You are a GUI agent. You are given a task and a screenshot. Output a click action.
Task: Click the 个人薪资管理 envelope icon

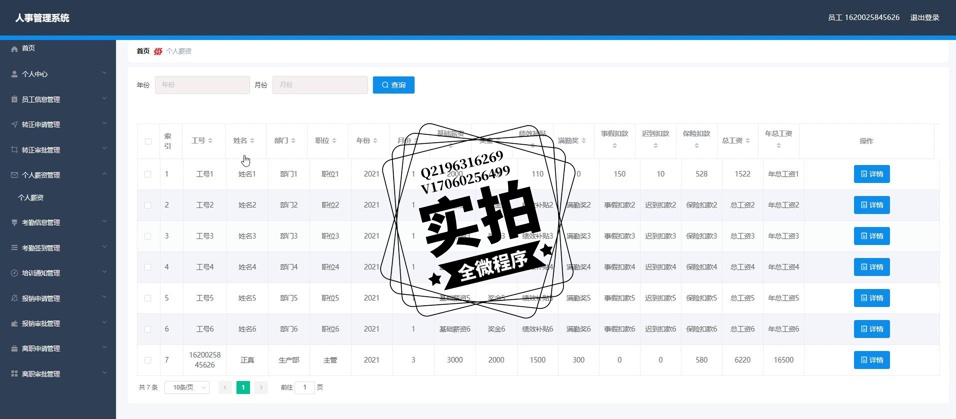coord(14,175)
